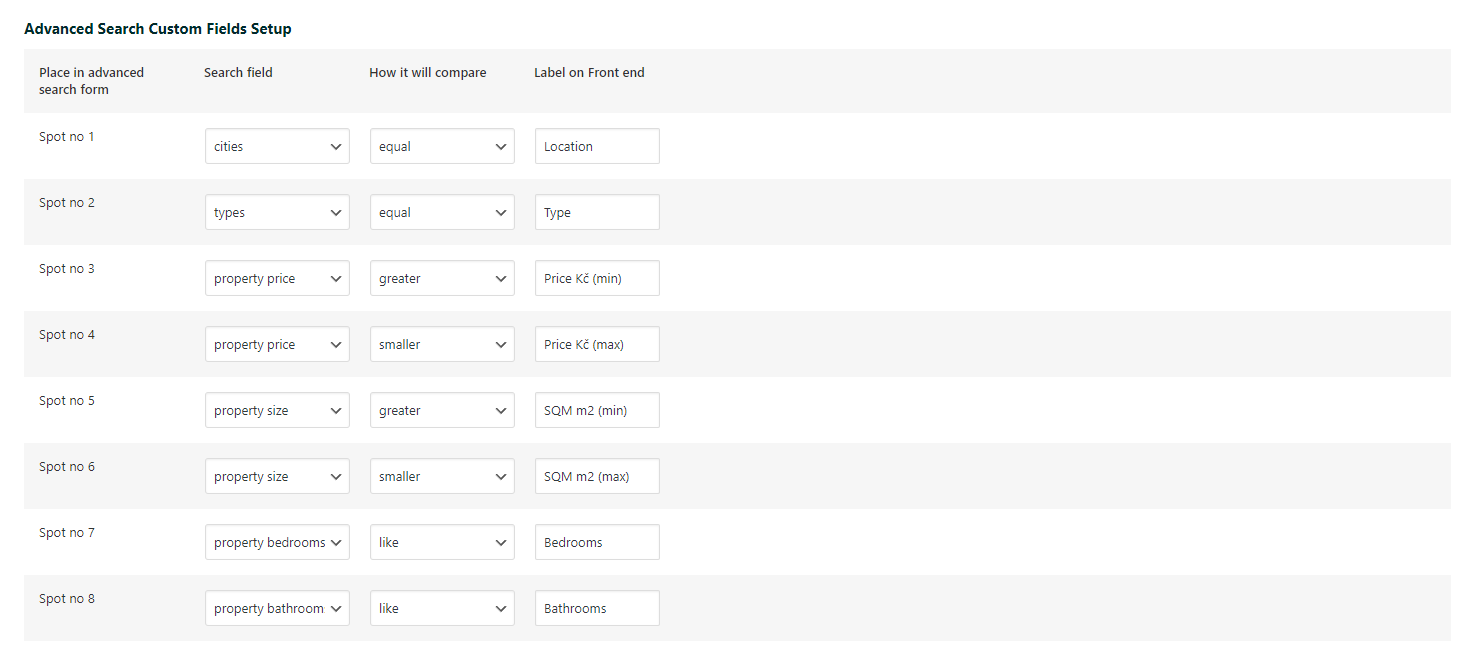Open Spot no 7 compare dropdown (like)
Image resolution: width=1466 pixels, height=669 pixels.
(x=442, y=542)
